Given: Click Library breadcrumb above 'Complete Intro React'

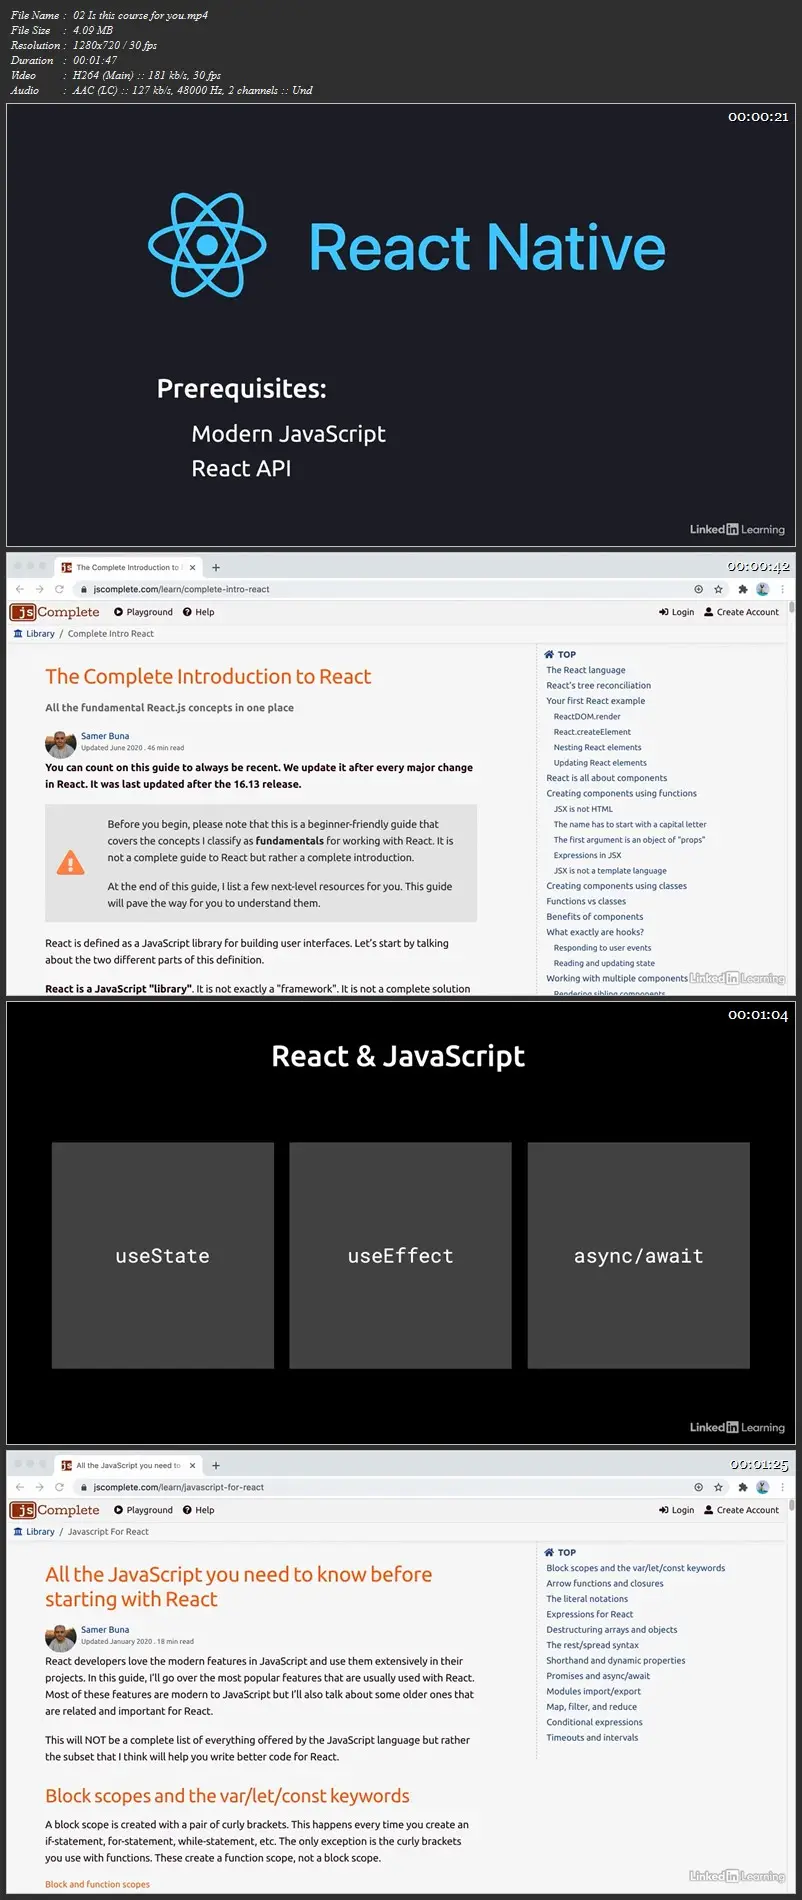Looking at the screenshot, I should tap(34, 634).
